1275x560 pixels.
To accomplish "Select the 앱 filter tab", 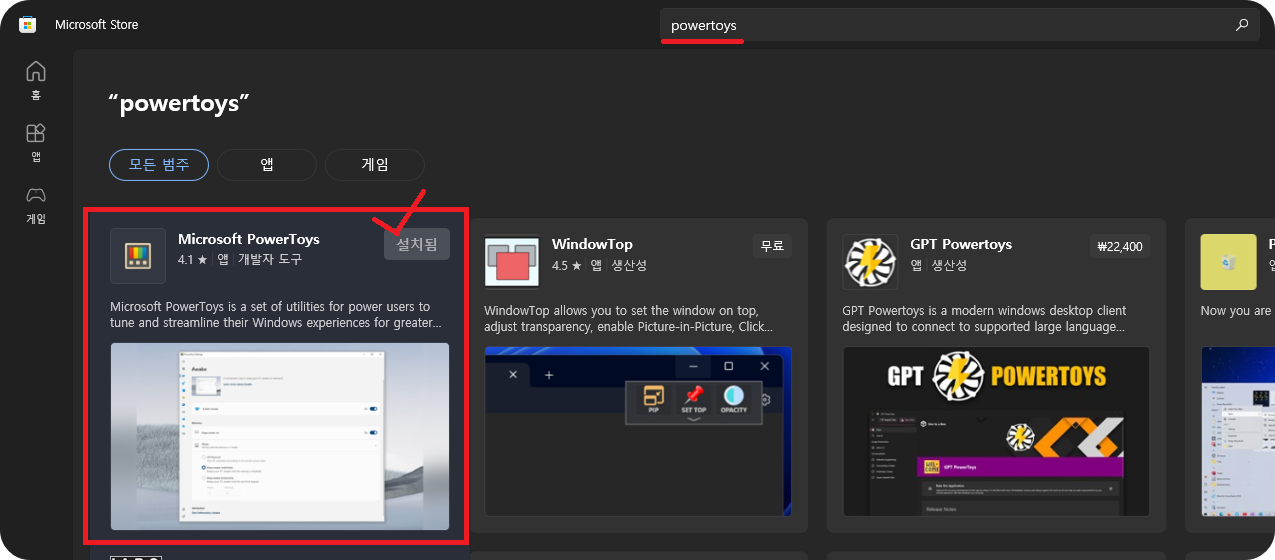I will tap(267, 164).
